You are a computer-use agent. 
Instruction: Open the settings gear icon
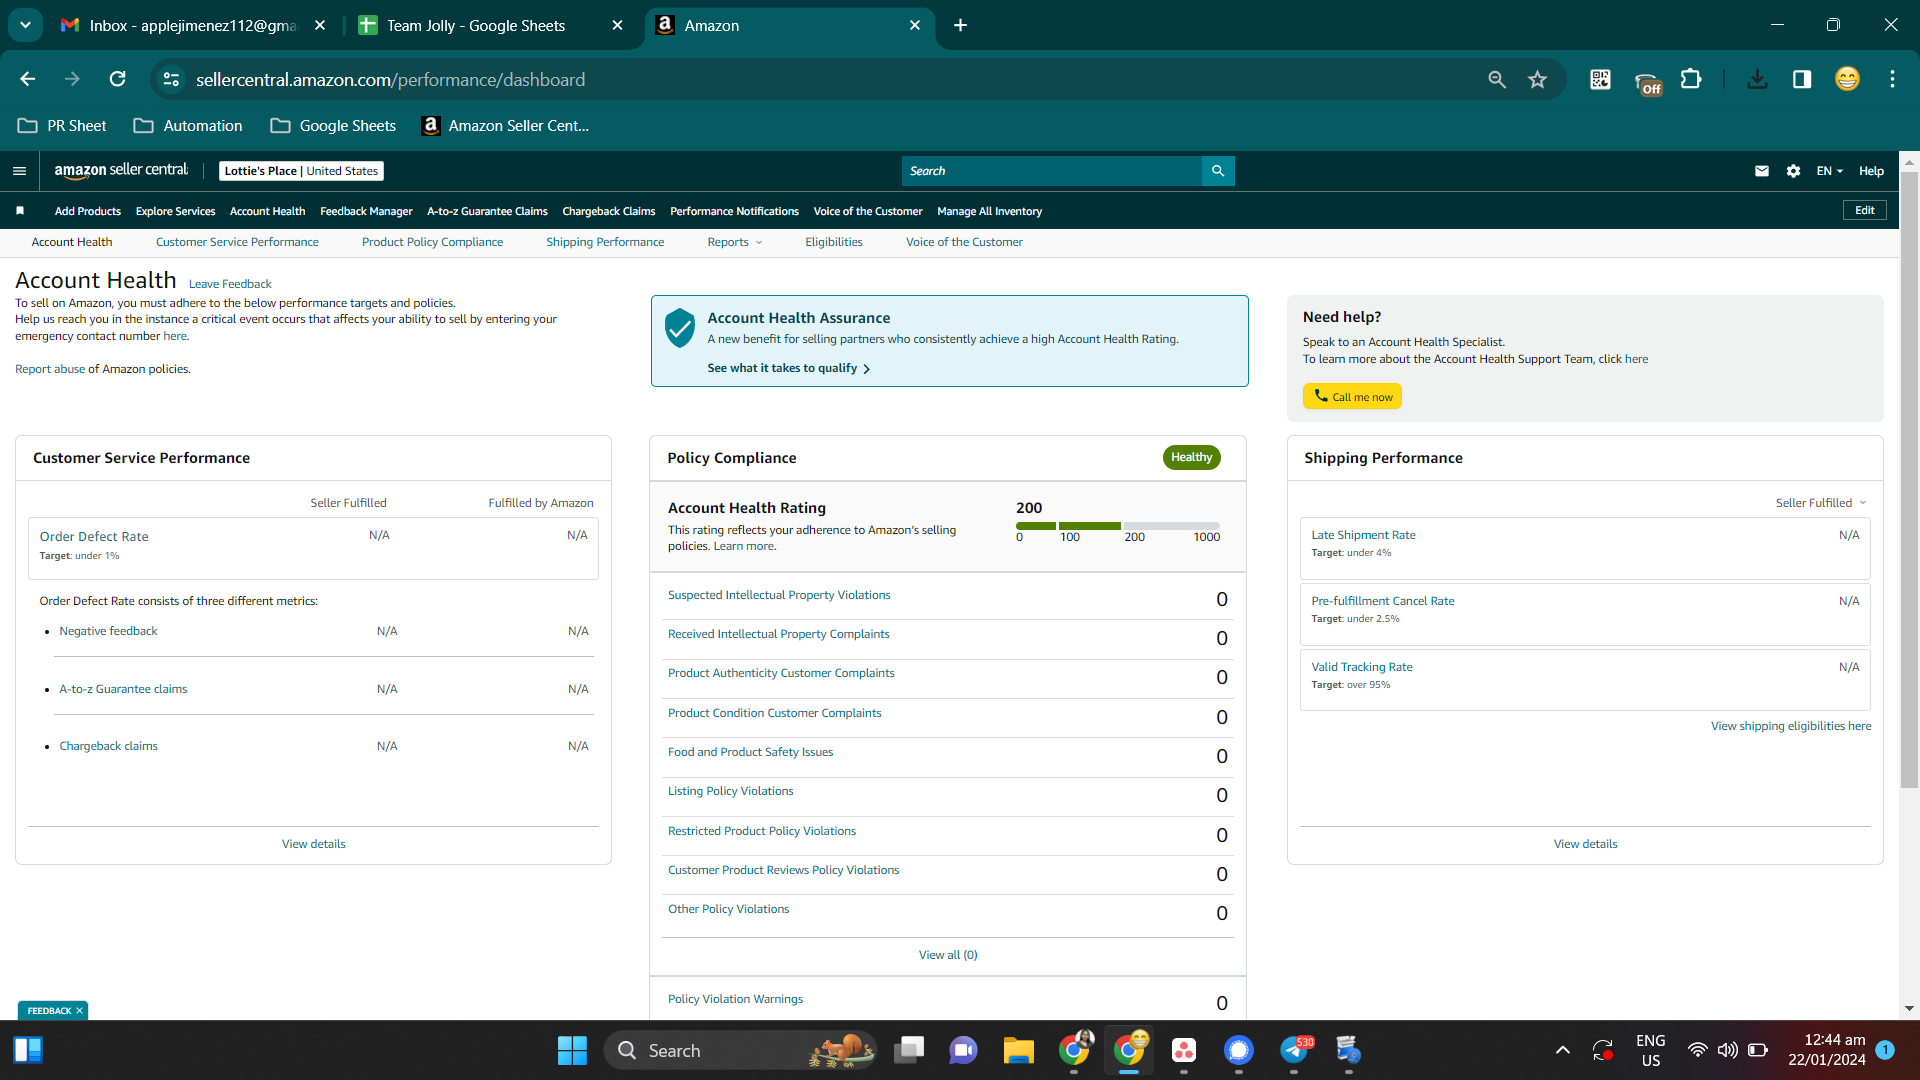pos(1794,171)
